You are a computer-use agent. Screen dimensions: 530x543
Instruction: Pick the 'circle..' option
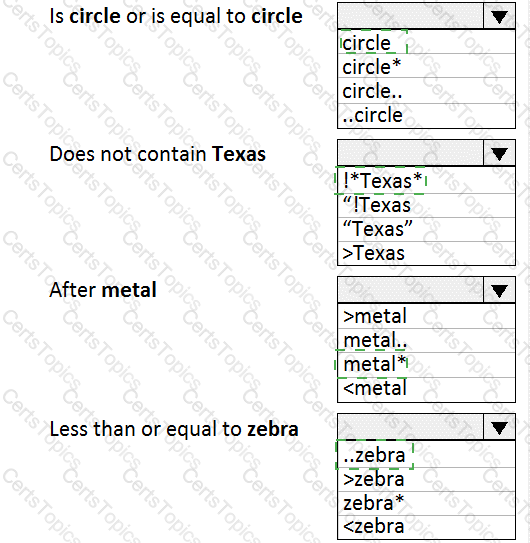tap(426, 90)
